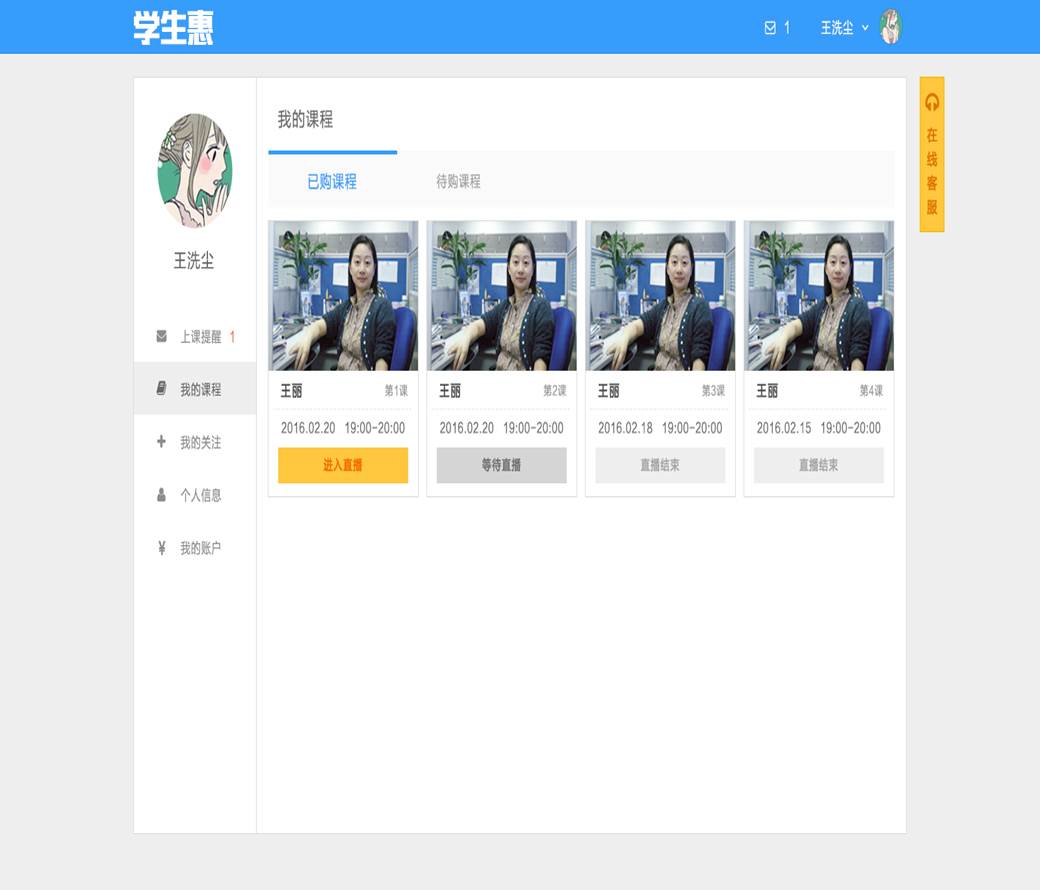This screenshot has height=890, width=1040.
Task: Click the 学生惠 logo in header
Action: (x=173, y=27)
